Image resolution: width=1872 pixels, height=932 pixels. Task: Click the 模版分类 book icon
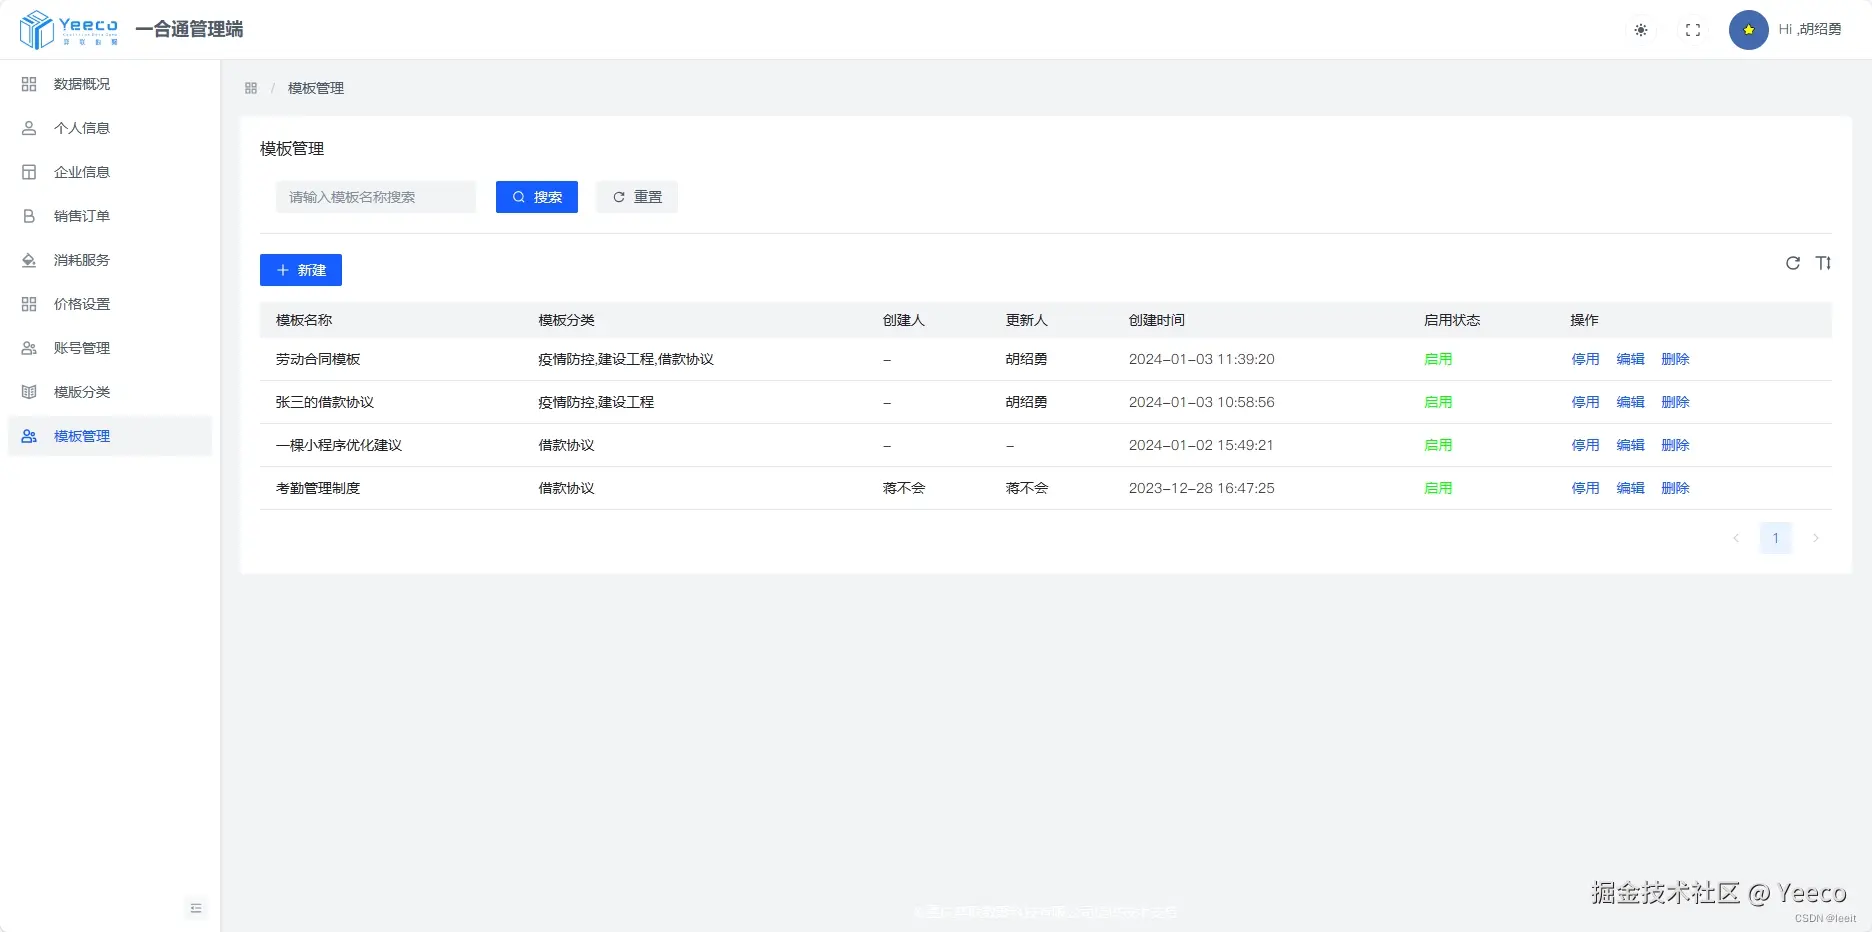(29, 392)
